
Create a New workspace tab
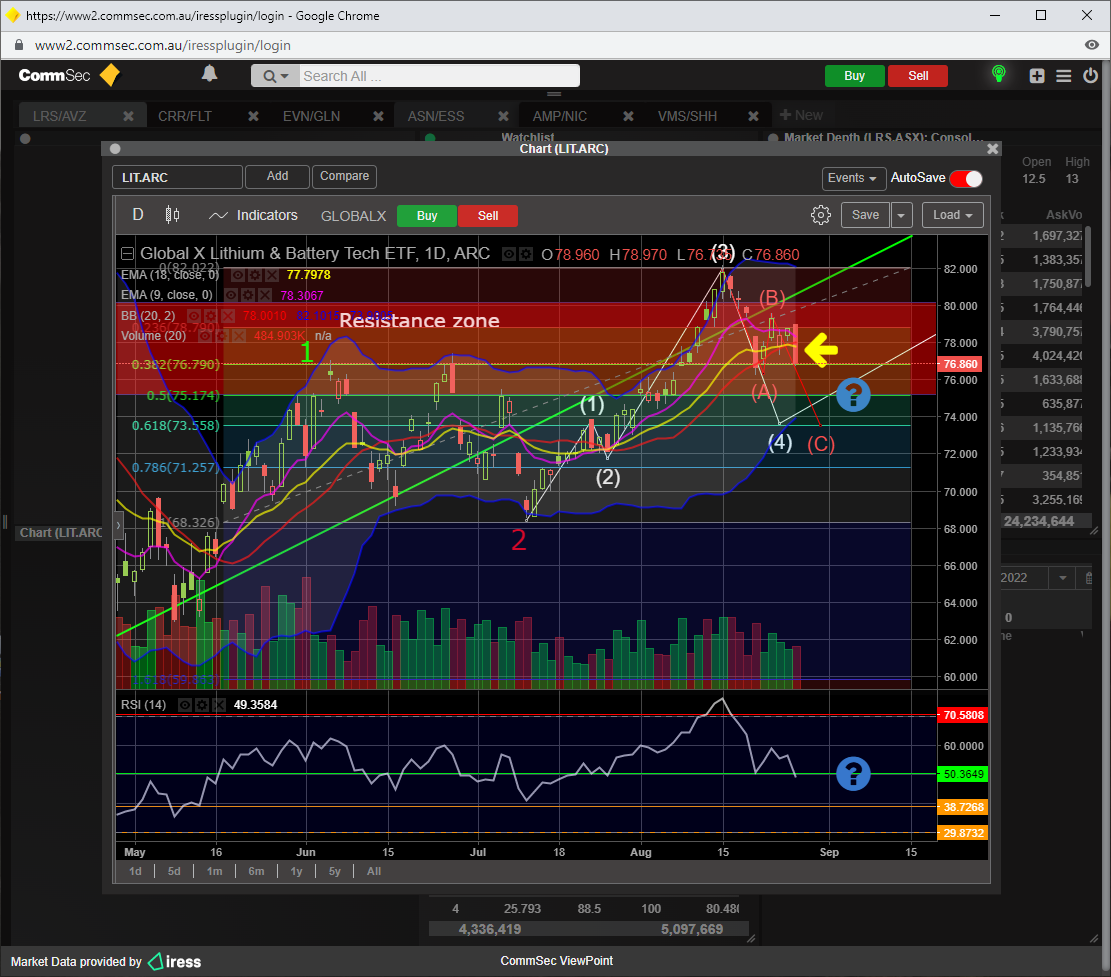(801, 115)
